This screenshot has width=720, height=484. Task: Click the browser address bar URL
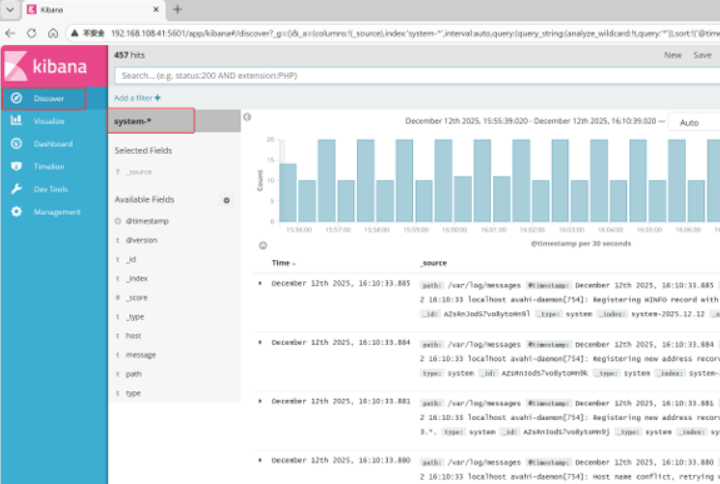coord(413,33)
